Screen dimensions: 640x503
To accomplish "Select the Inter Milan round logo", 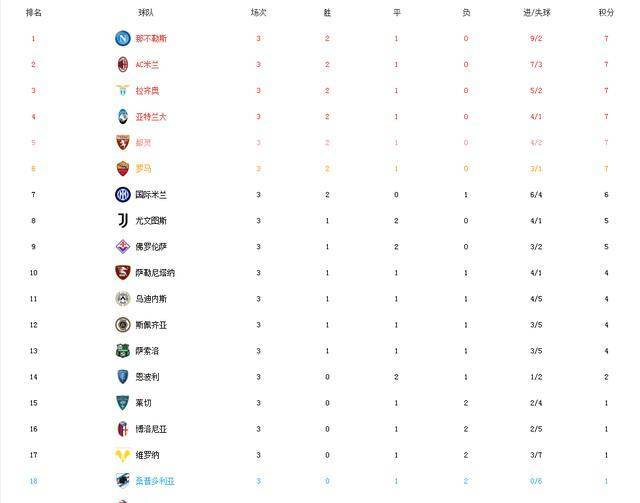I will [x=122, y=195].
